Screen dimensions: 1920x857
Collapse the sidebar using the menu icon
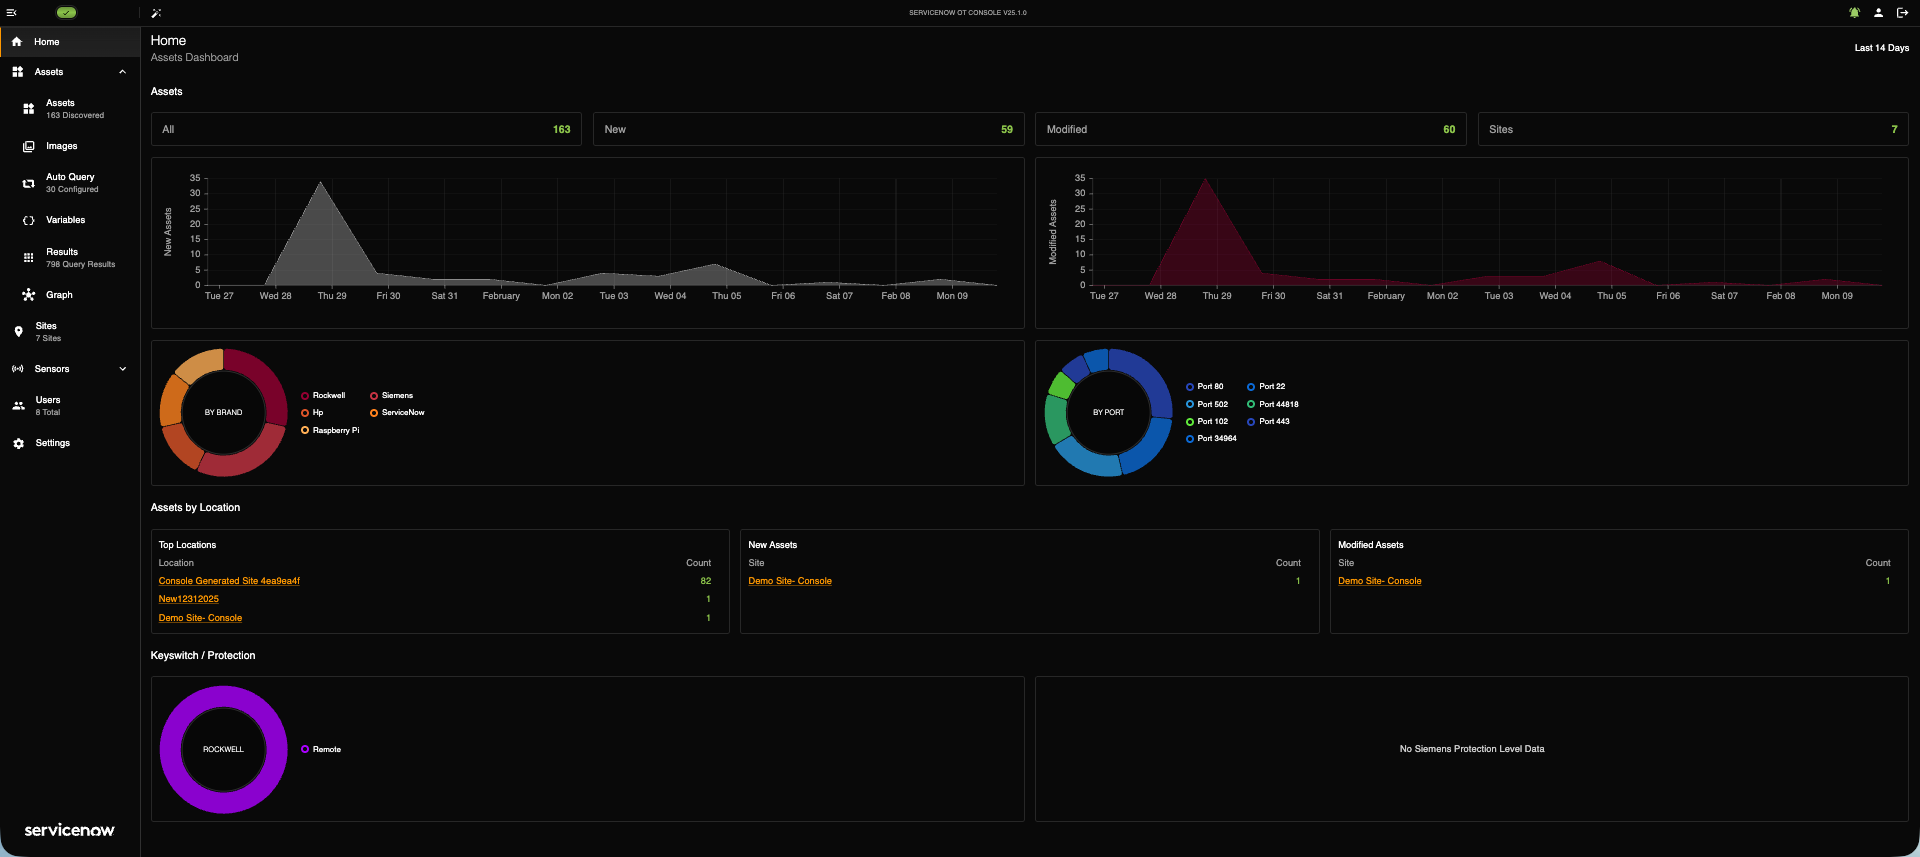tap(12, 13)
